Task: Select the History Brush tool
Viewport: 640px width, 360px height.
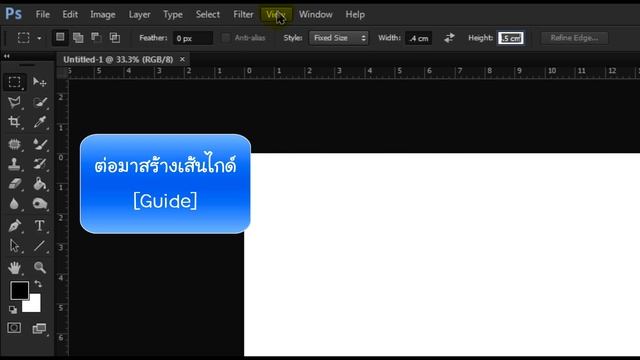Action: 40,164
